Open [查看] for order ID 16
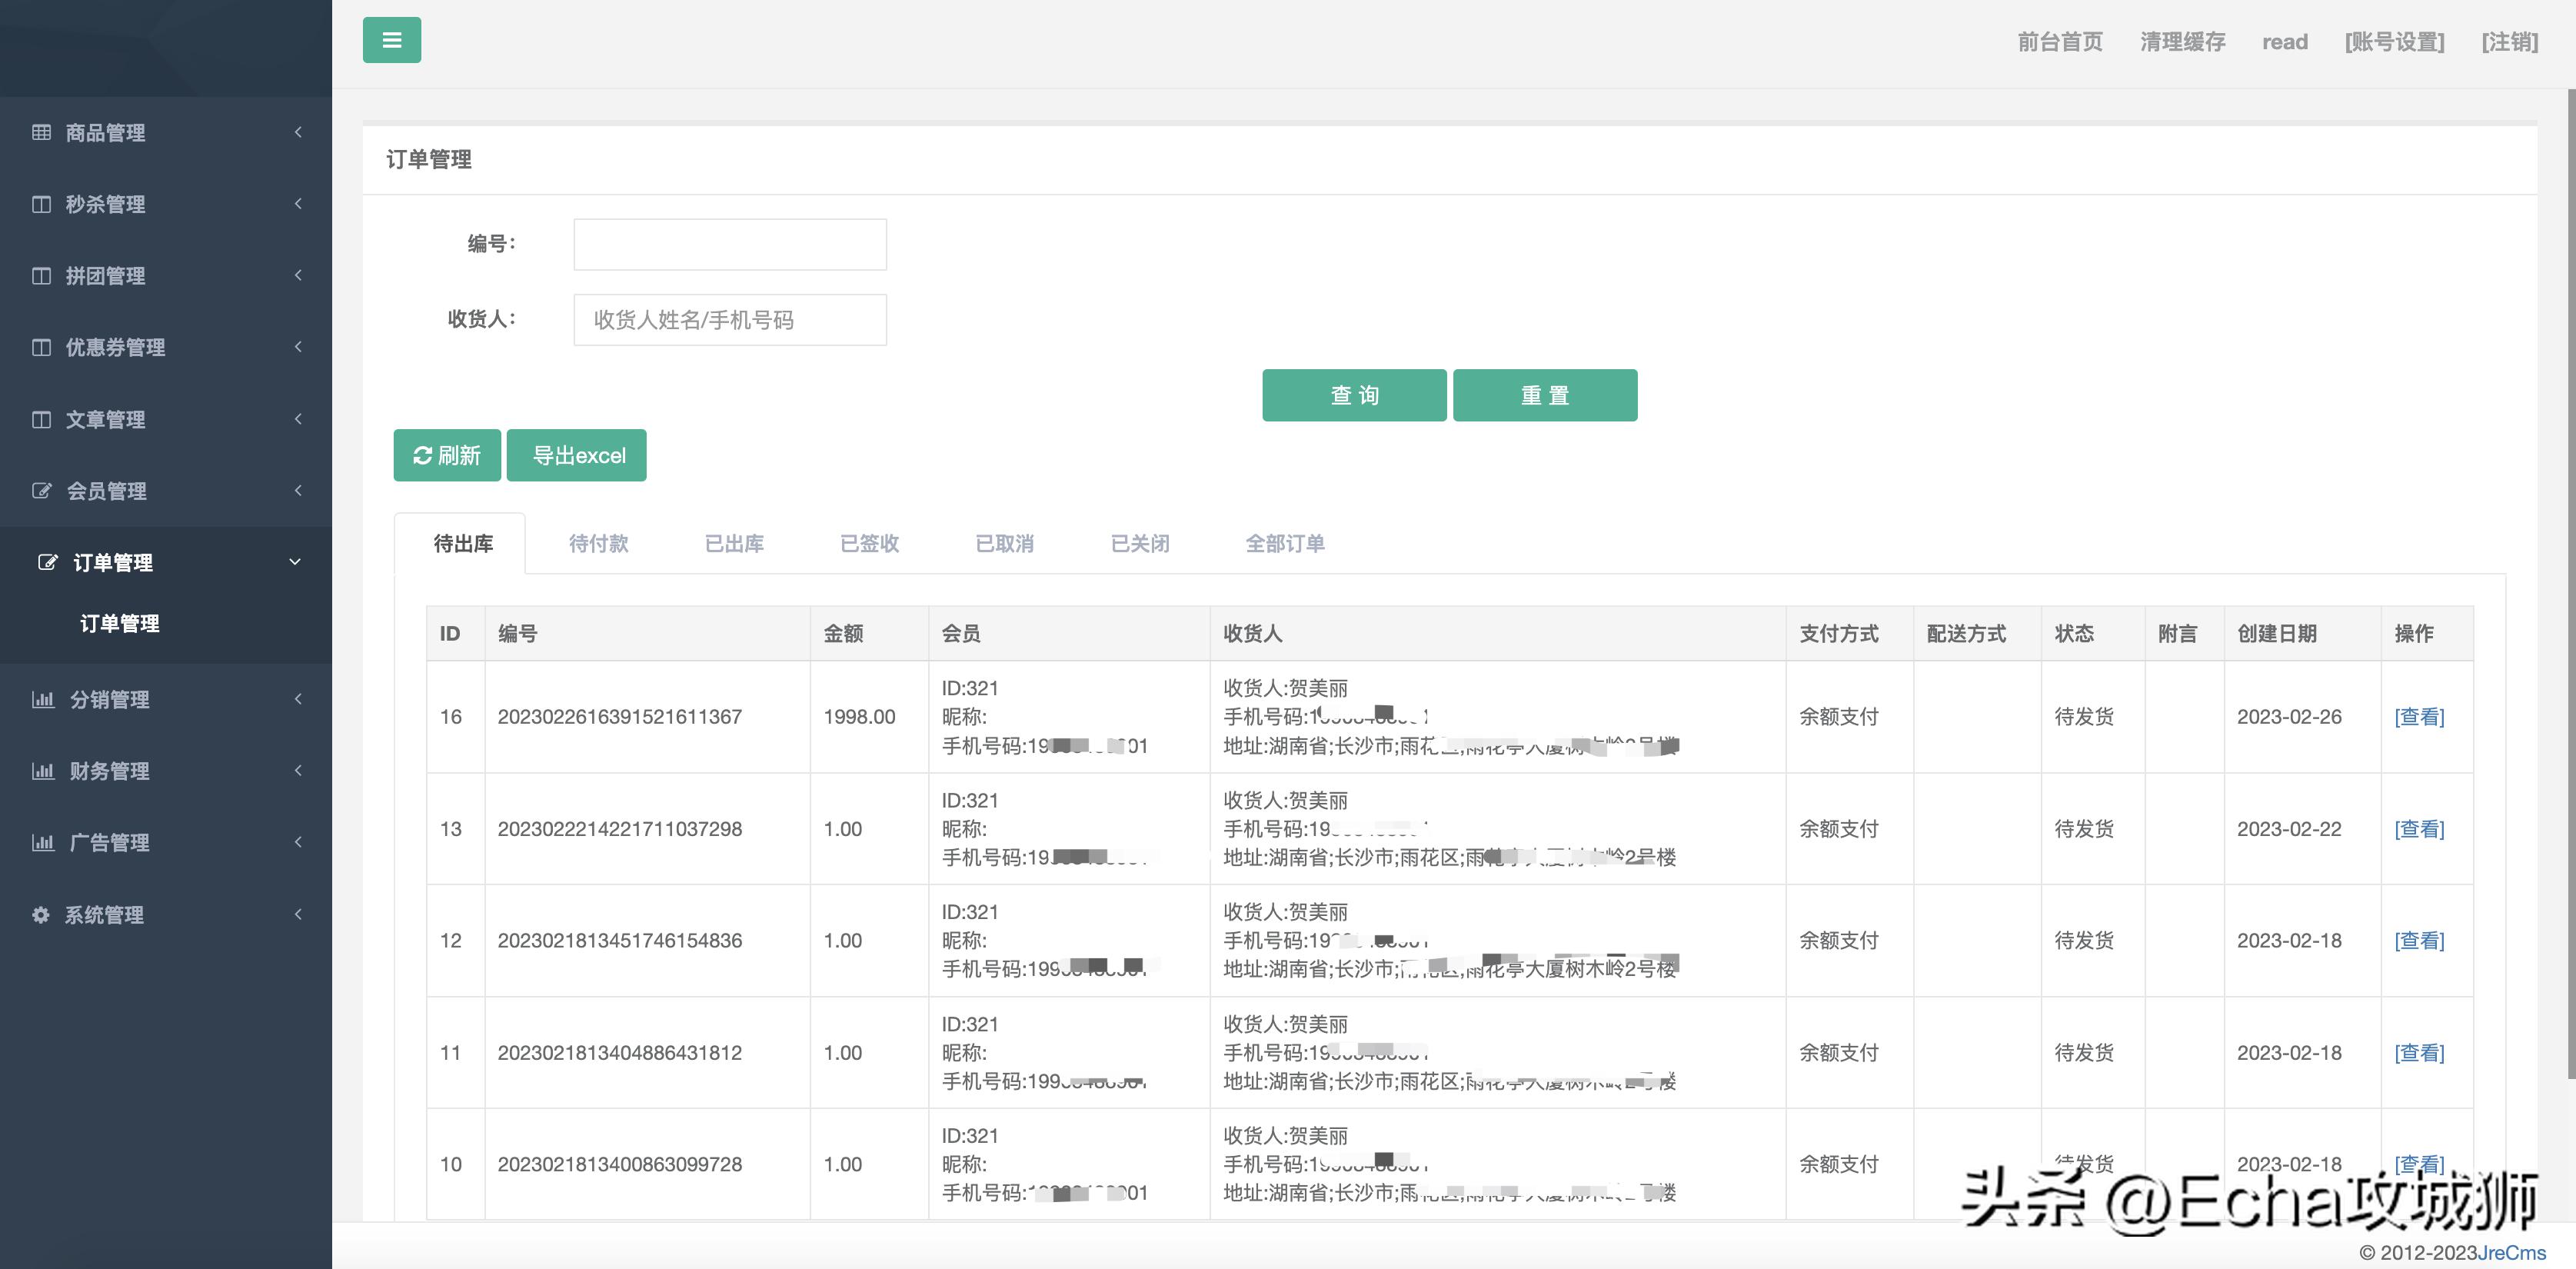Screen dimensions: 2576x1269 2420,716
